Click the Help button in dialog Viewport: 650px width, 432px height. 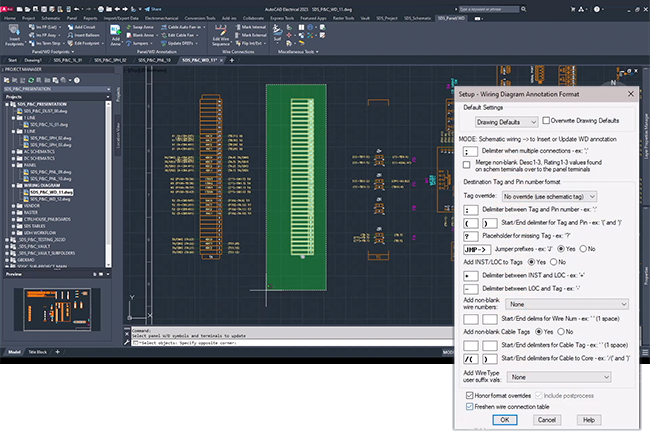pyautogui.click(x=588, y=420)
